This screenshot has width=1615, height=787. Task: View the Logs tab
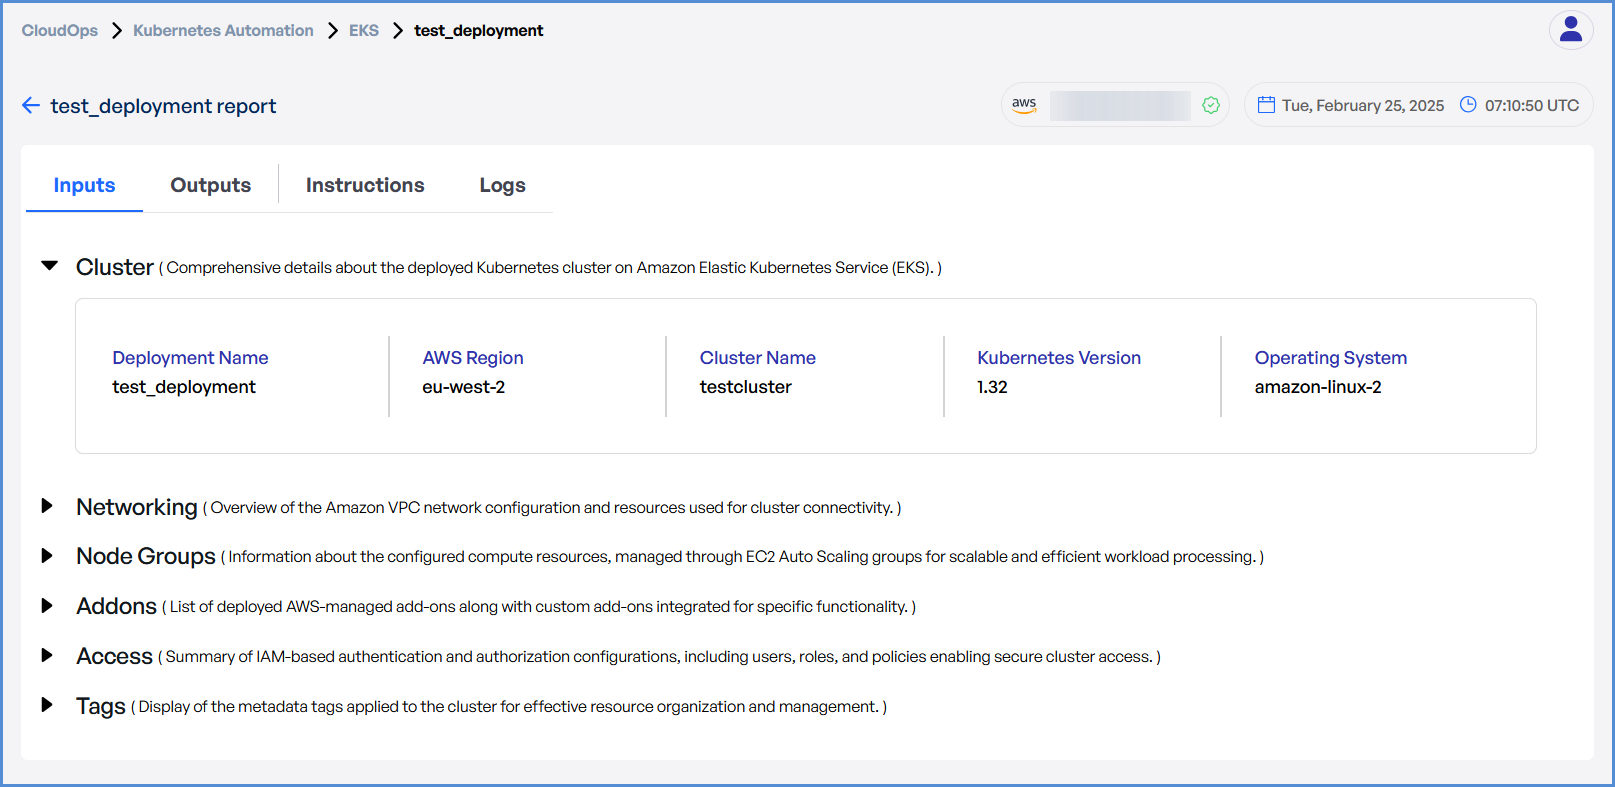pos(502,185)
